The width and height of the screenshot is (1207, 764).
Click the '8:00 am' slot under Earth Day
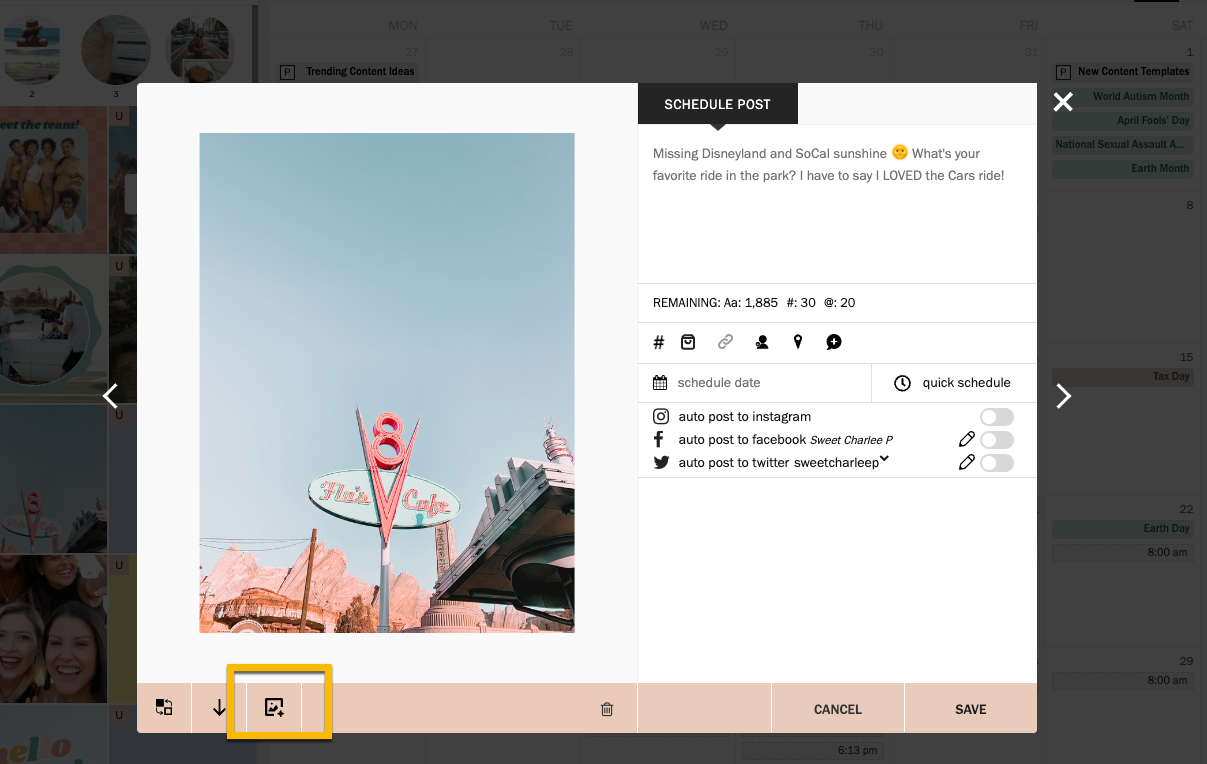click(x=1123, y=552)
